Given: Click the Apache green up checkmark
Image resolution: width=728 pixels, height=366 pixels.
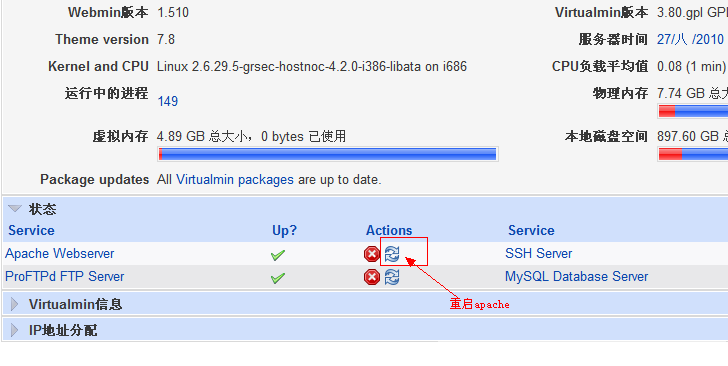Looking at the screenshot, I should click(278, 255).
